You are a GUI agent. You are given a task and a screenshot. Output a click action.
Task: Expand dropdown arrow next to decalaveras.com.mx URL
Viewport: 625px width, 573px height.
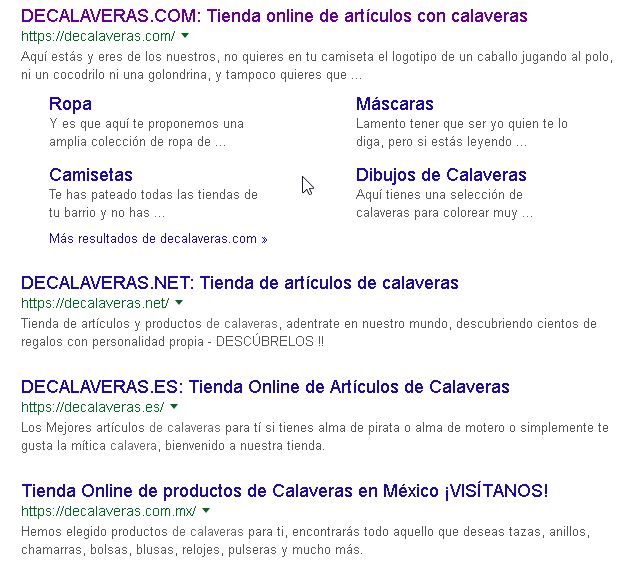click(206, 511)
